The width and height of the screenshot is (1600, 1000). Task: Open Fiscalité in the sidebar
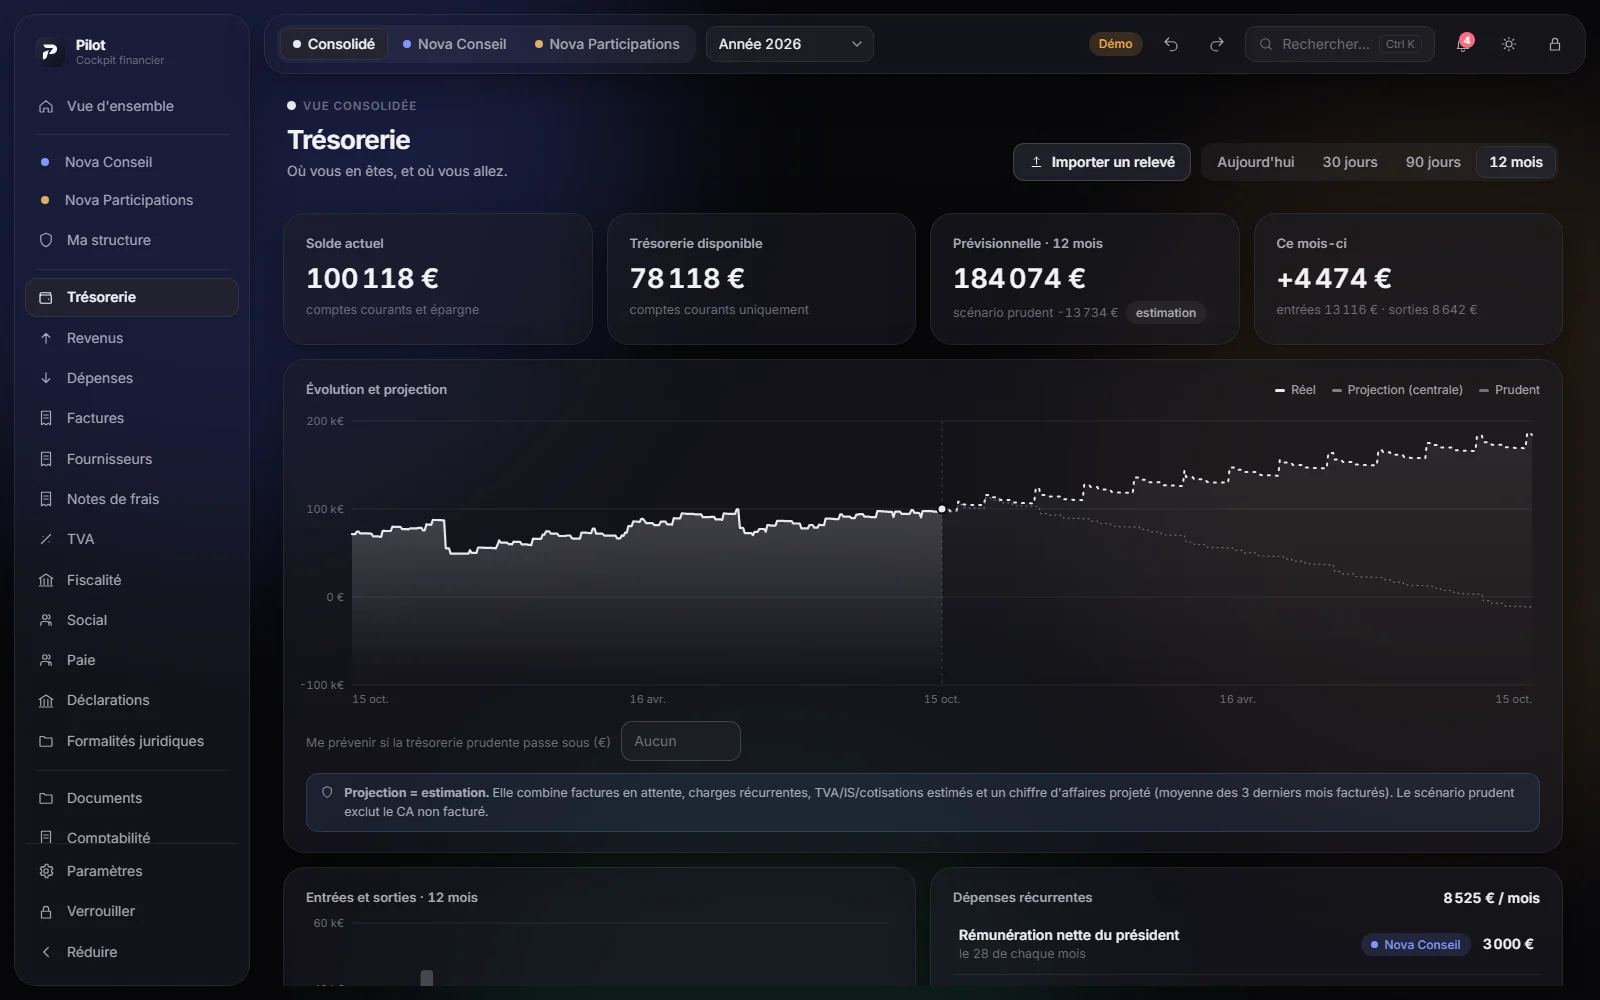(x=132, y=580)
